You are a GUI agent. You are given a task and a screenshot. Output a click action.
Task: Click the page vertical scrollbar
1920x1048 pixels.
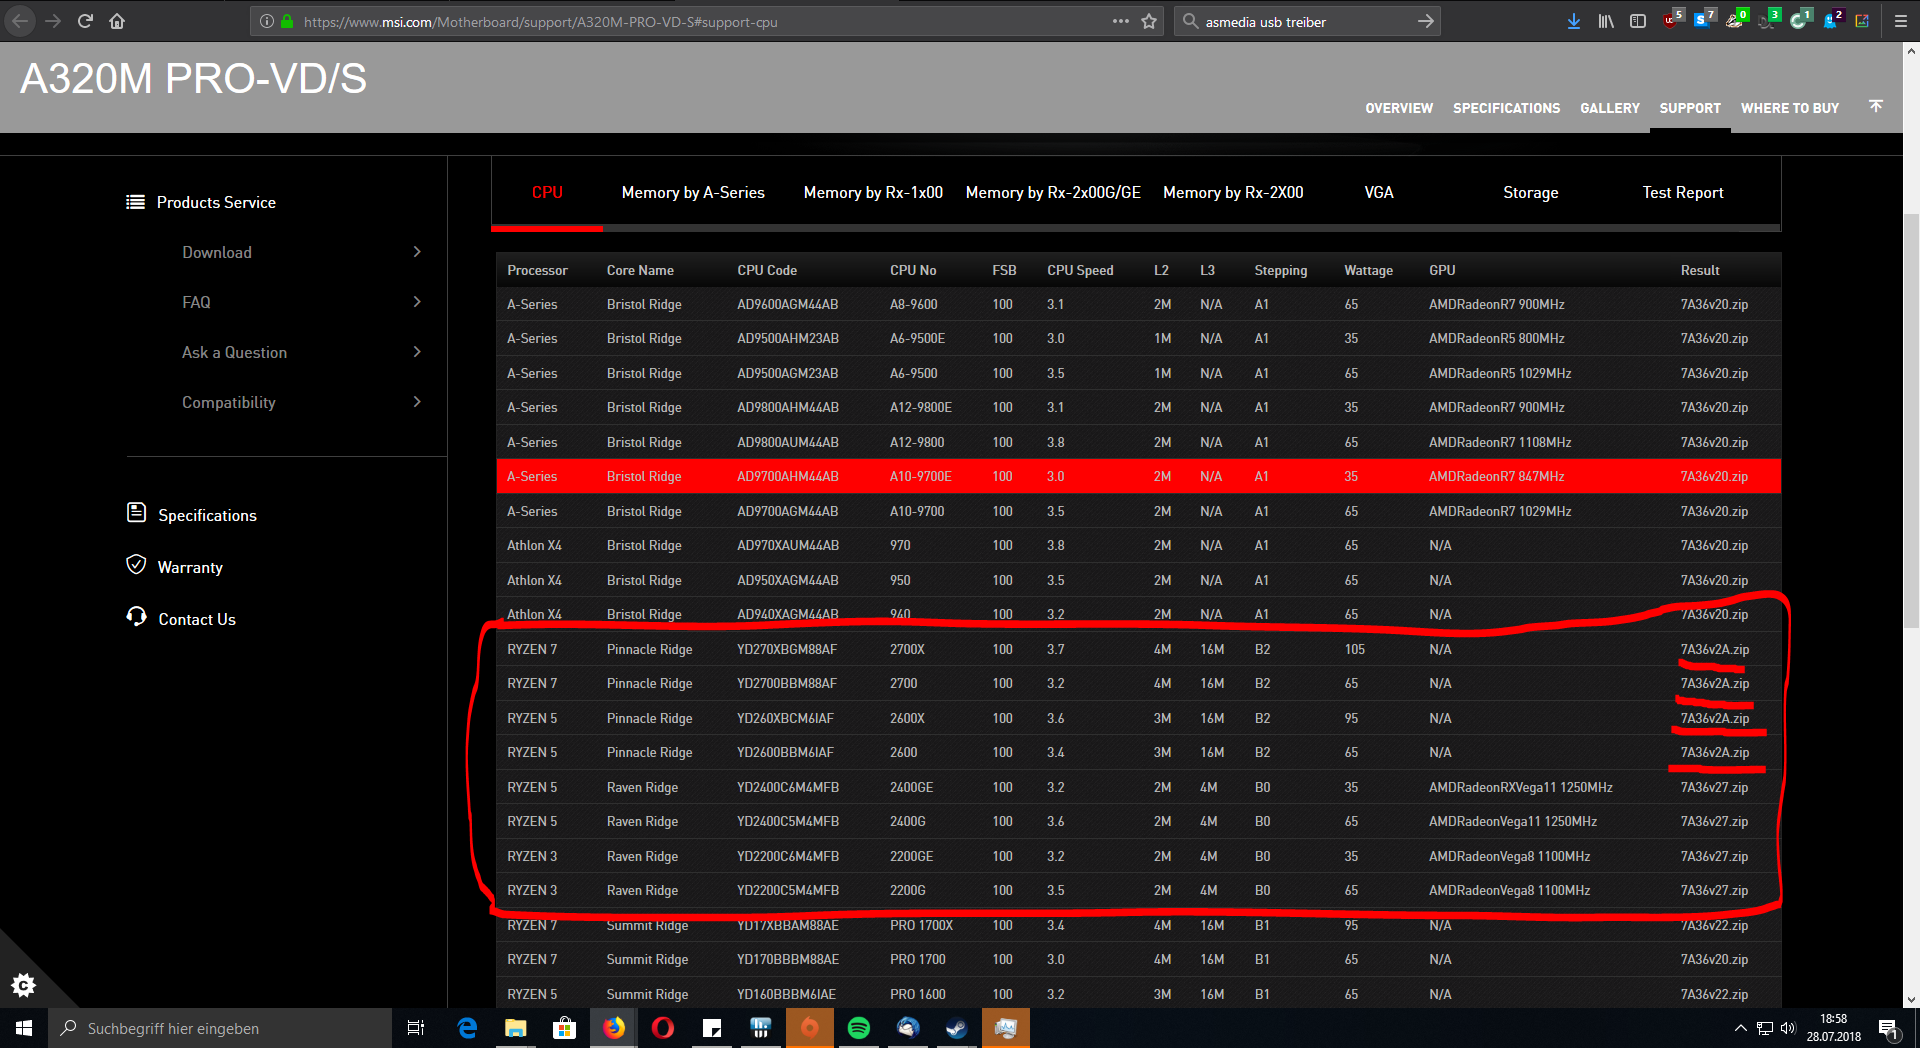[x=1911, y=420]
